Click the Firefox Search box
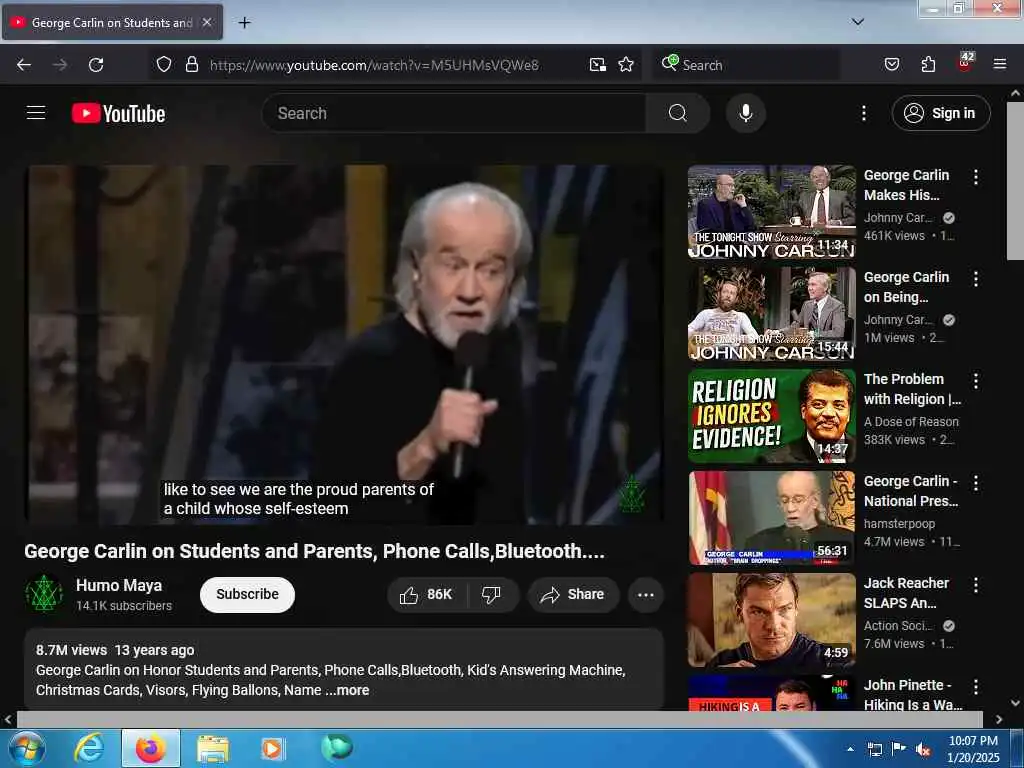 pos(746,65)
